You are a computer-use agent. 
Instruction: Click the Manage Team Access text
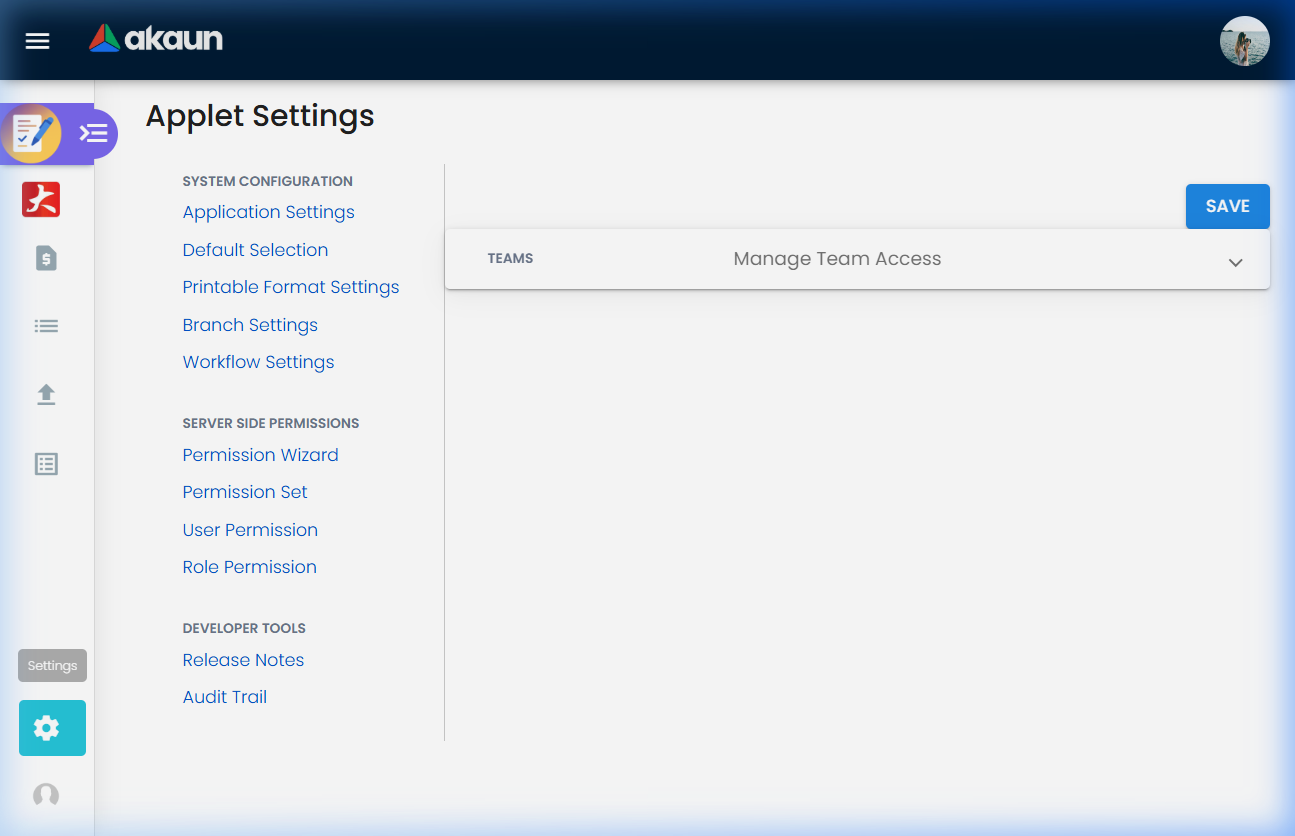837,259
